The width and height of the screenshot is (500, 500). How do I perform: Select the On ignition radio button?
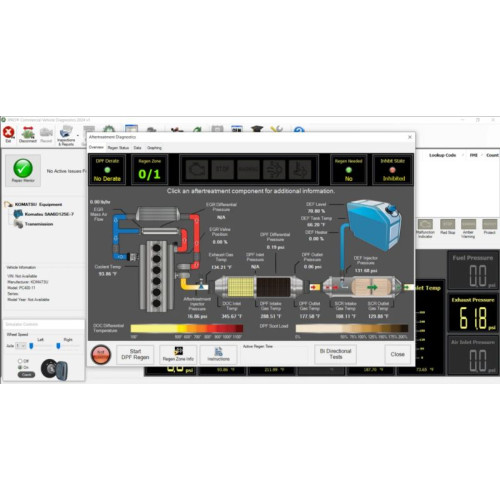(20, 367)
